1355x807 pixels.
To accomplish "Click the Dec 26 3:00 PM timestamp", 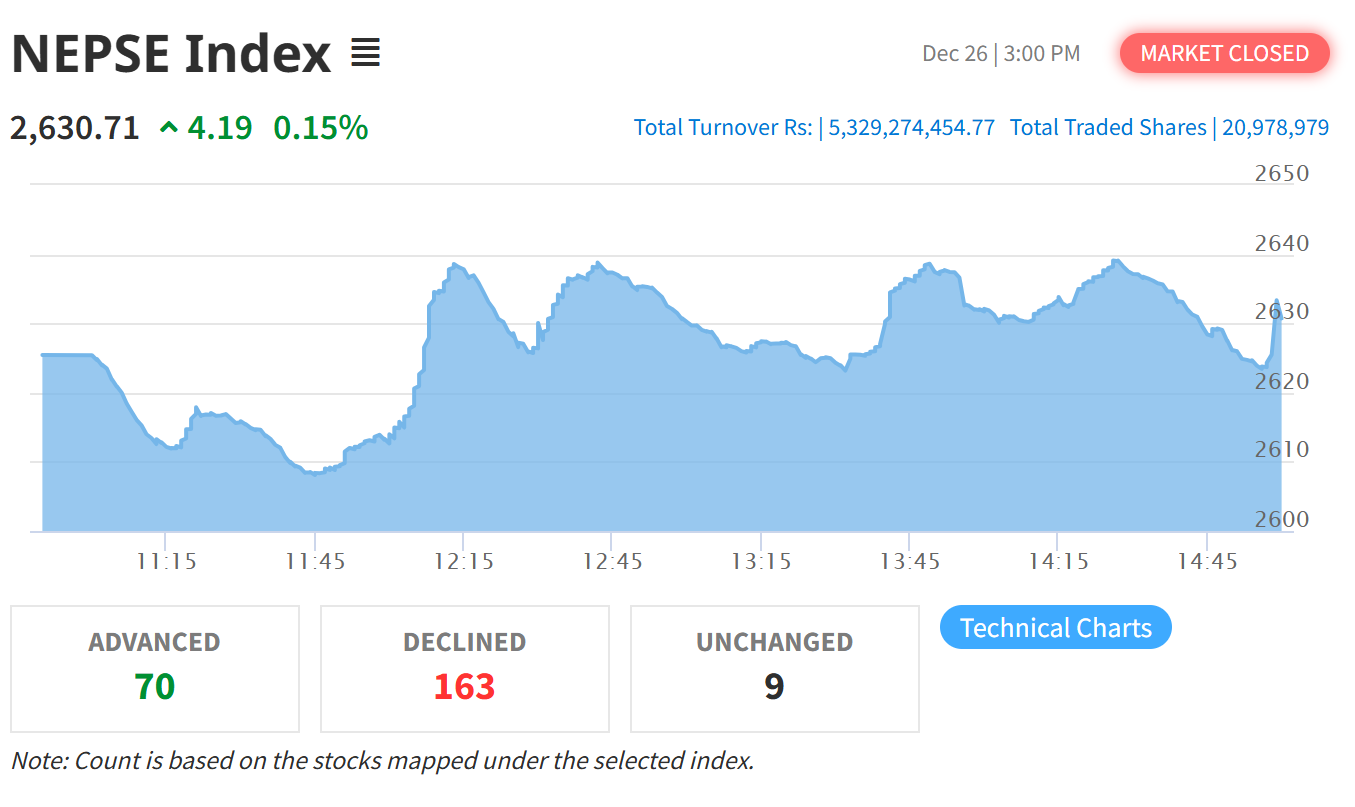I will (1001, 54).
